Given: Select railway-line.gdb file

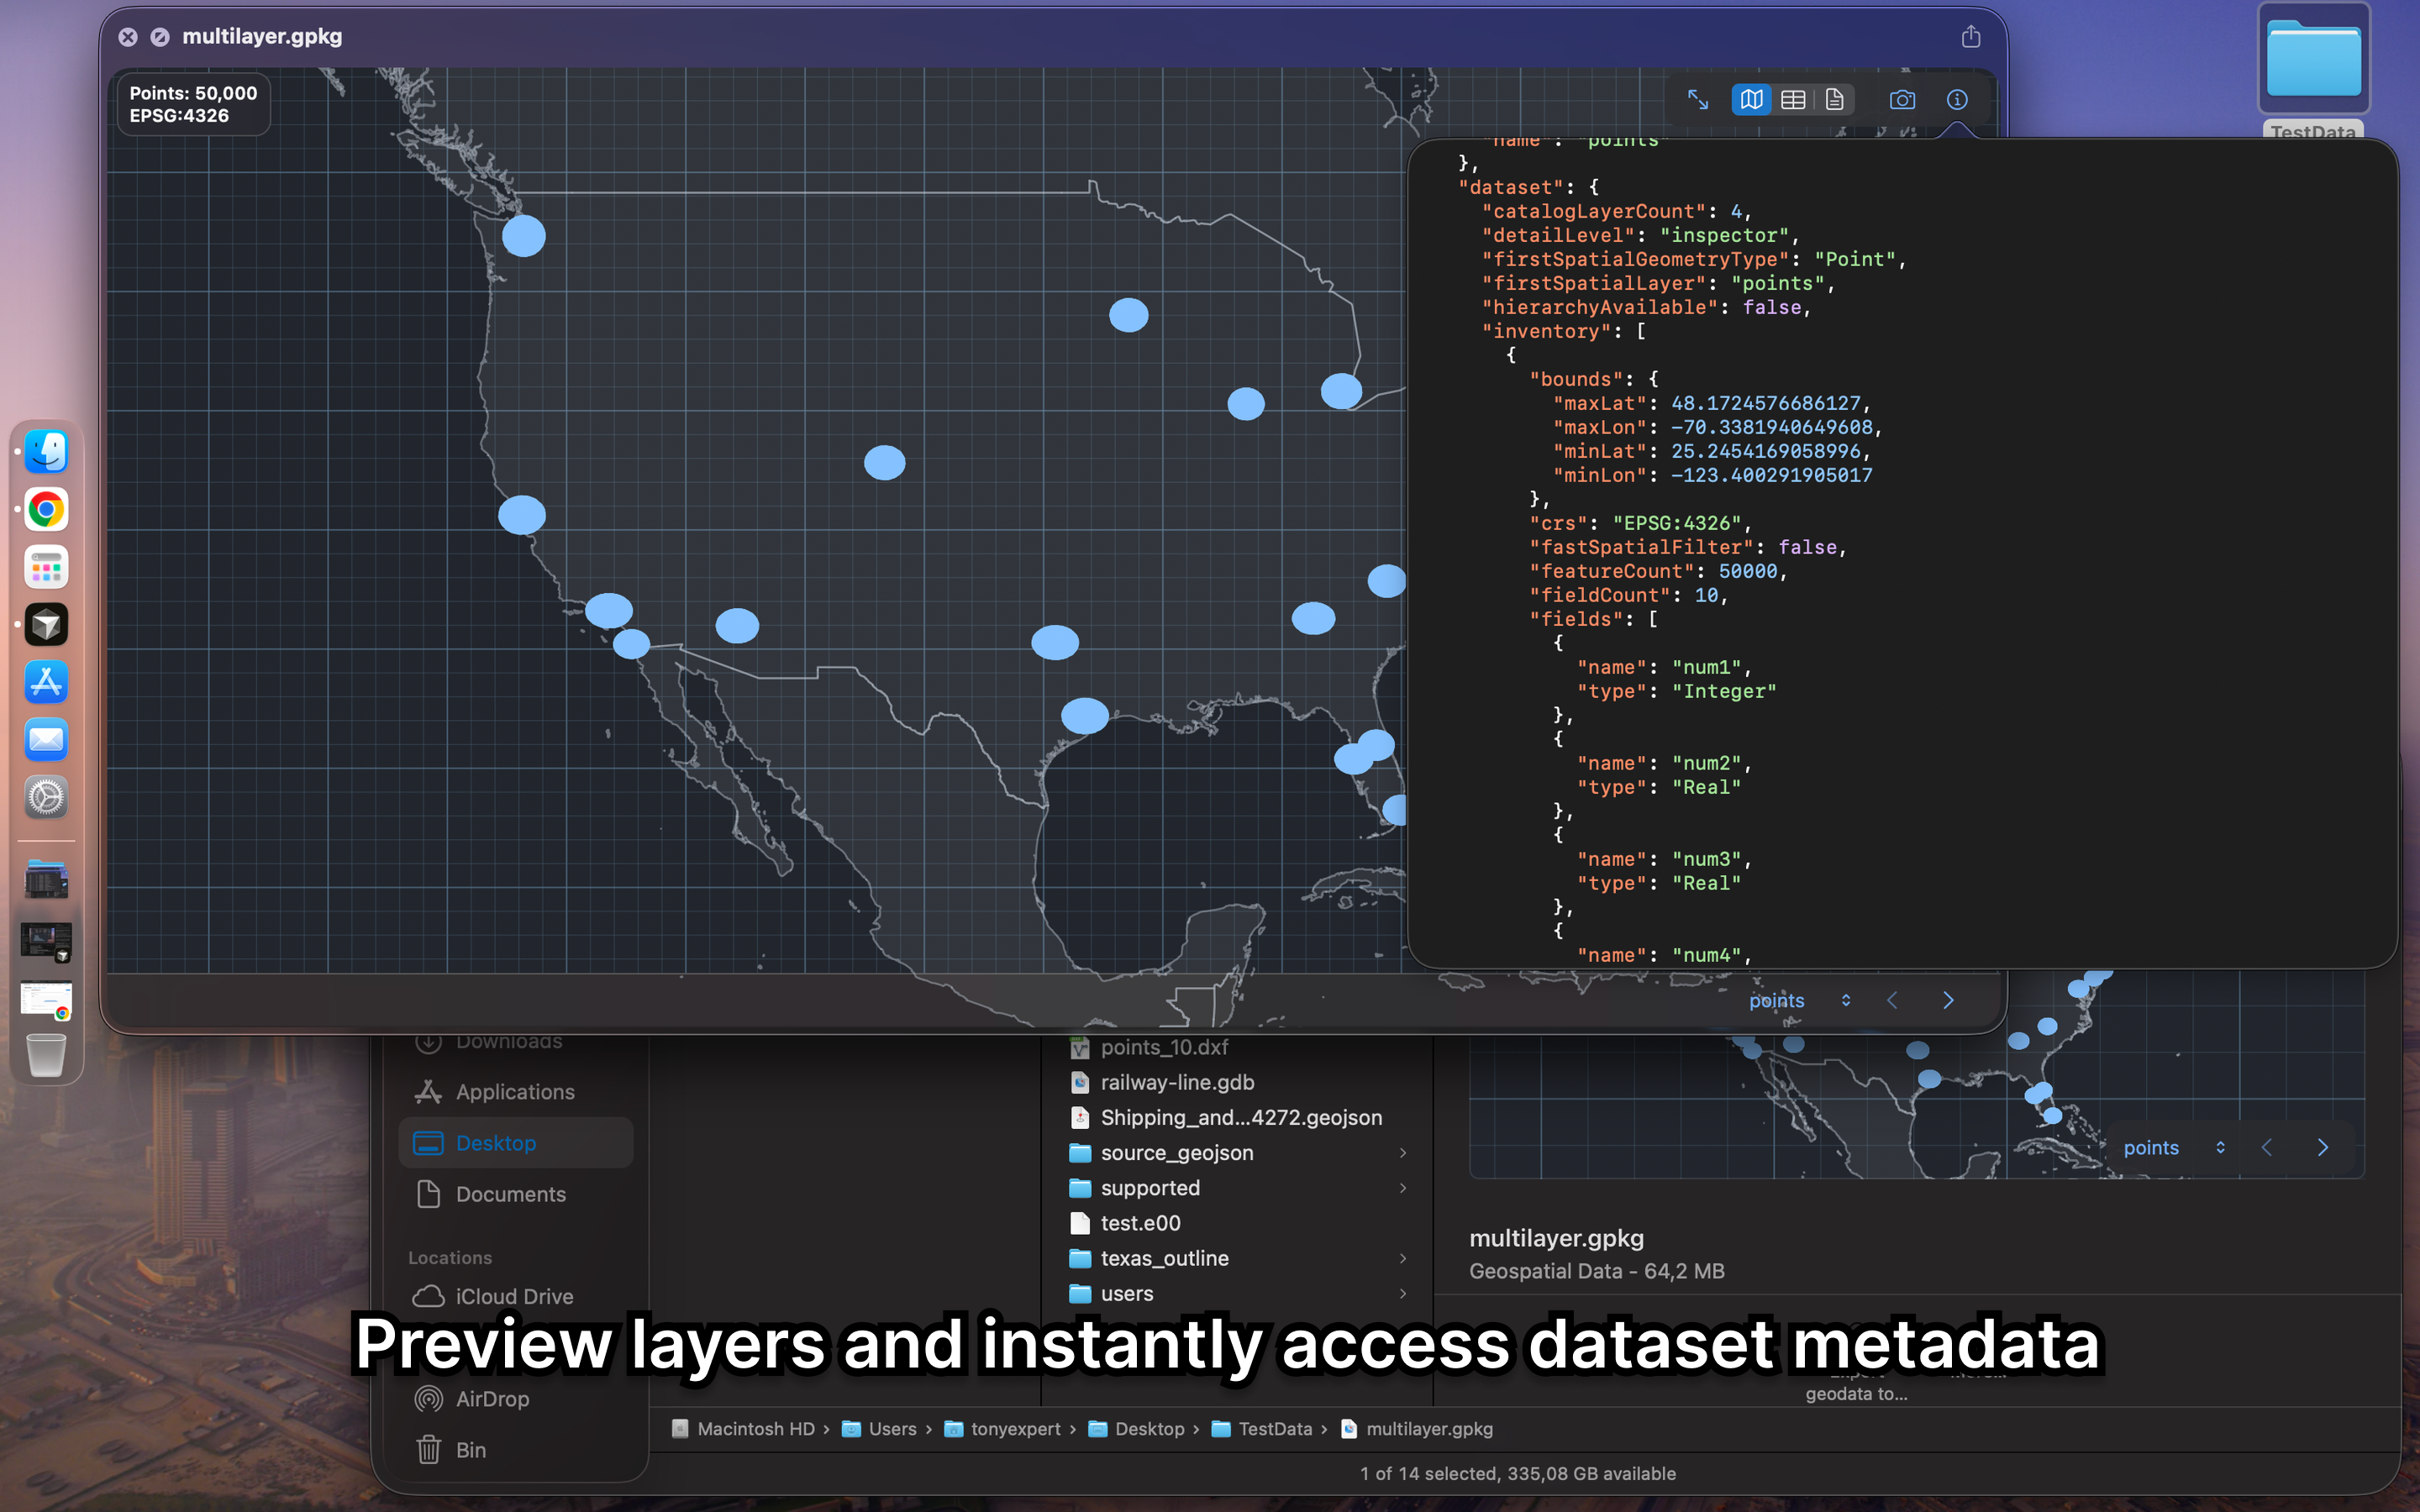Looking at the screenshot, I should coord(1177,1082).
